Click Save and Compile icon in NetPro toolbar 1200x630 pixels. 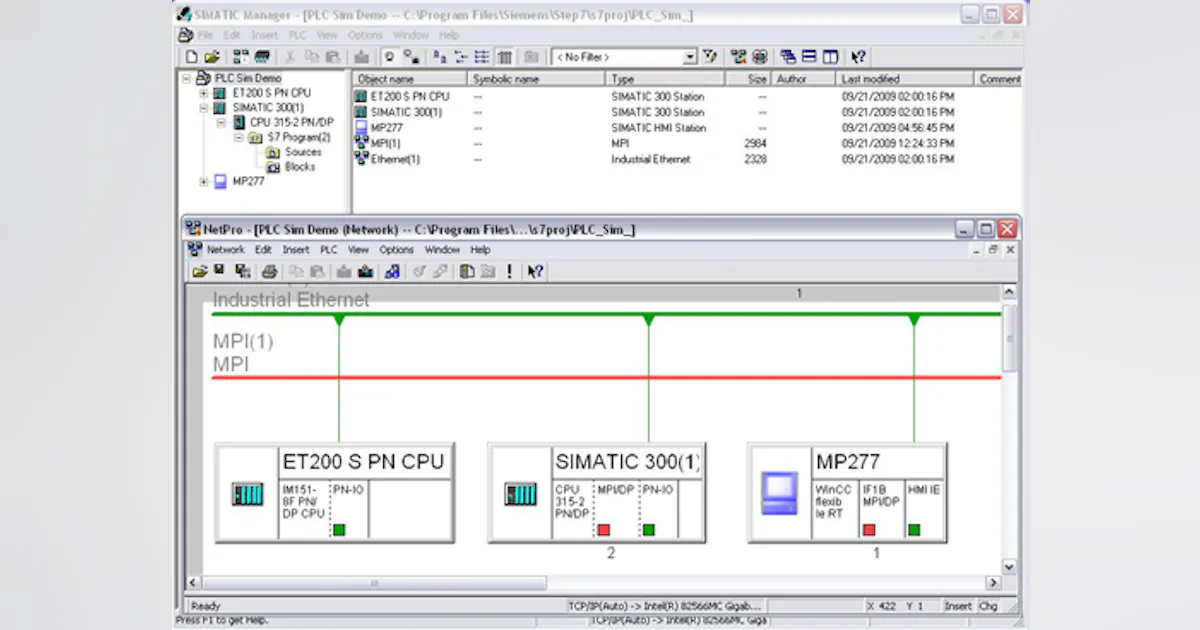(243, 271)
